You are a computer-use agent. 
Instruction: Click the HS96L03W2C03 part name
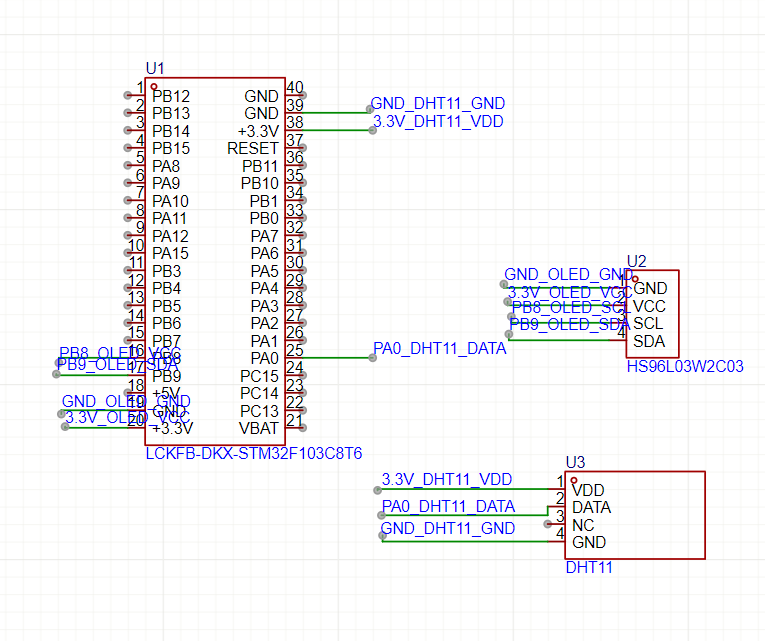pos(685,367)
